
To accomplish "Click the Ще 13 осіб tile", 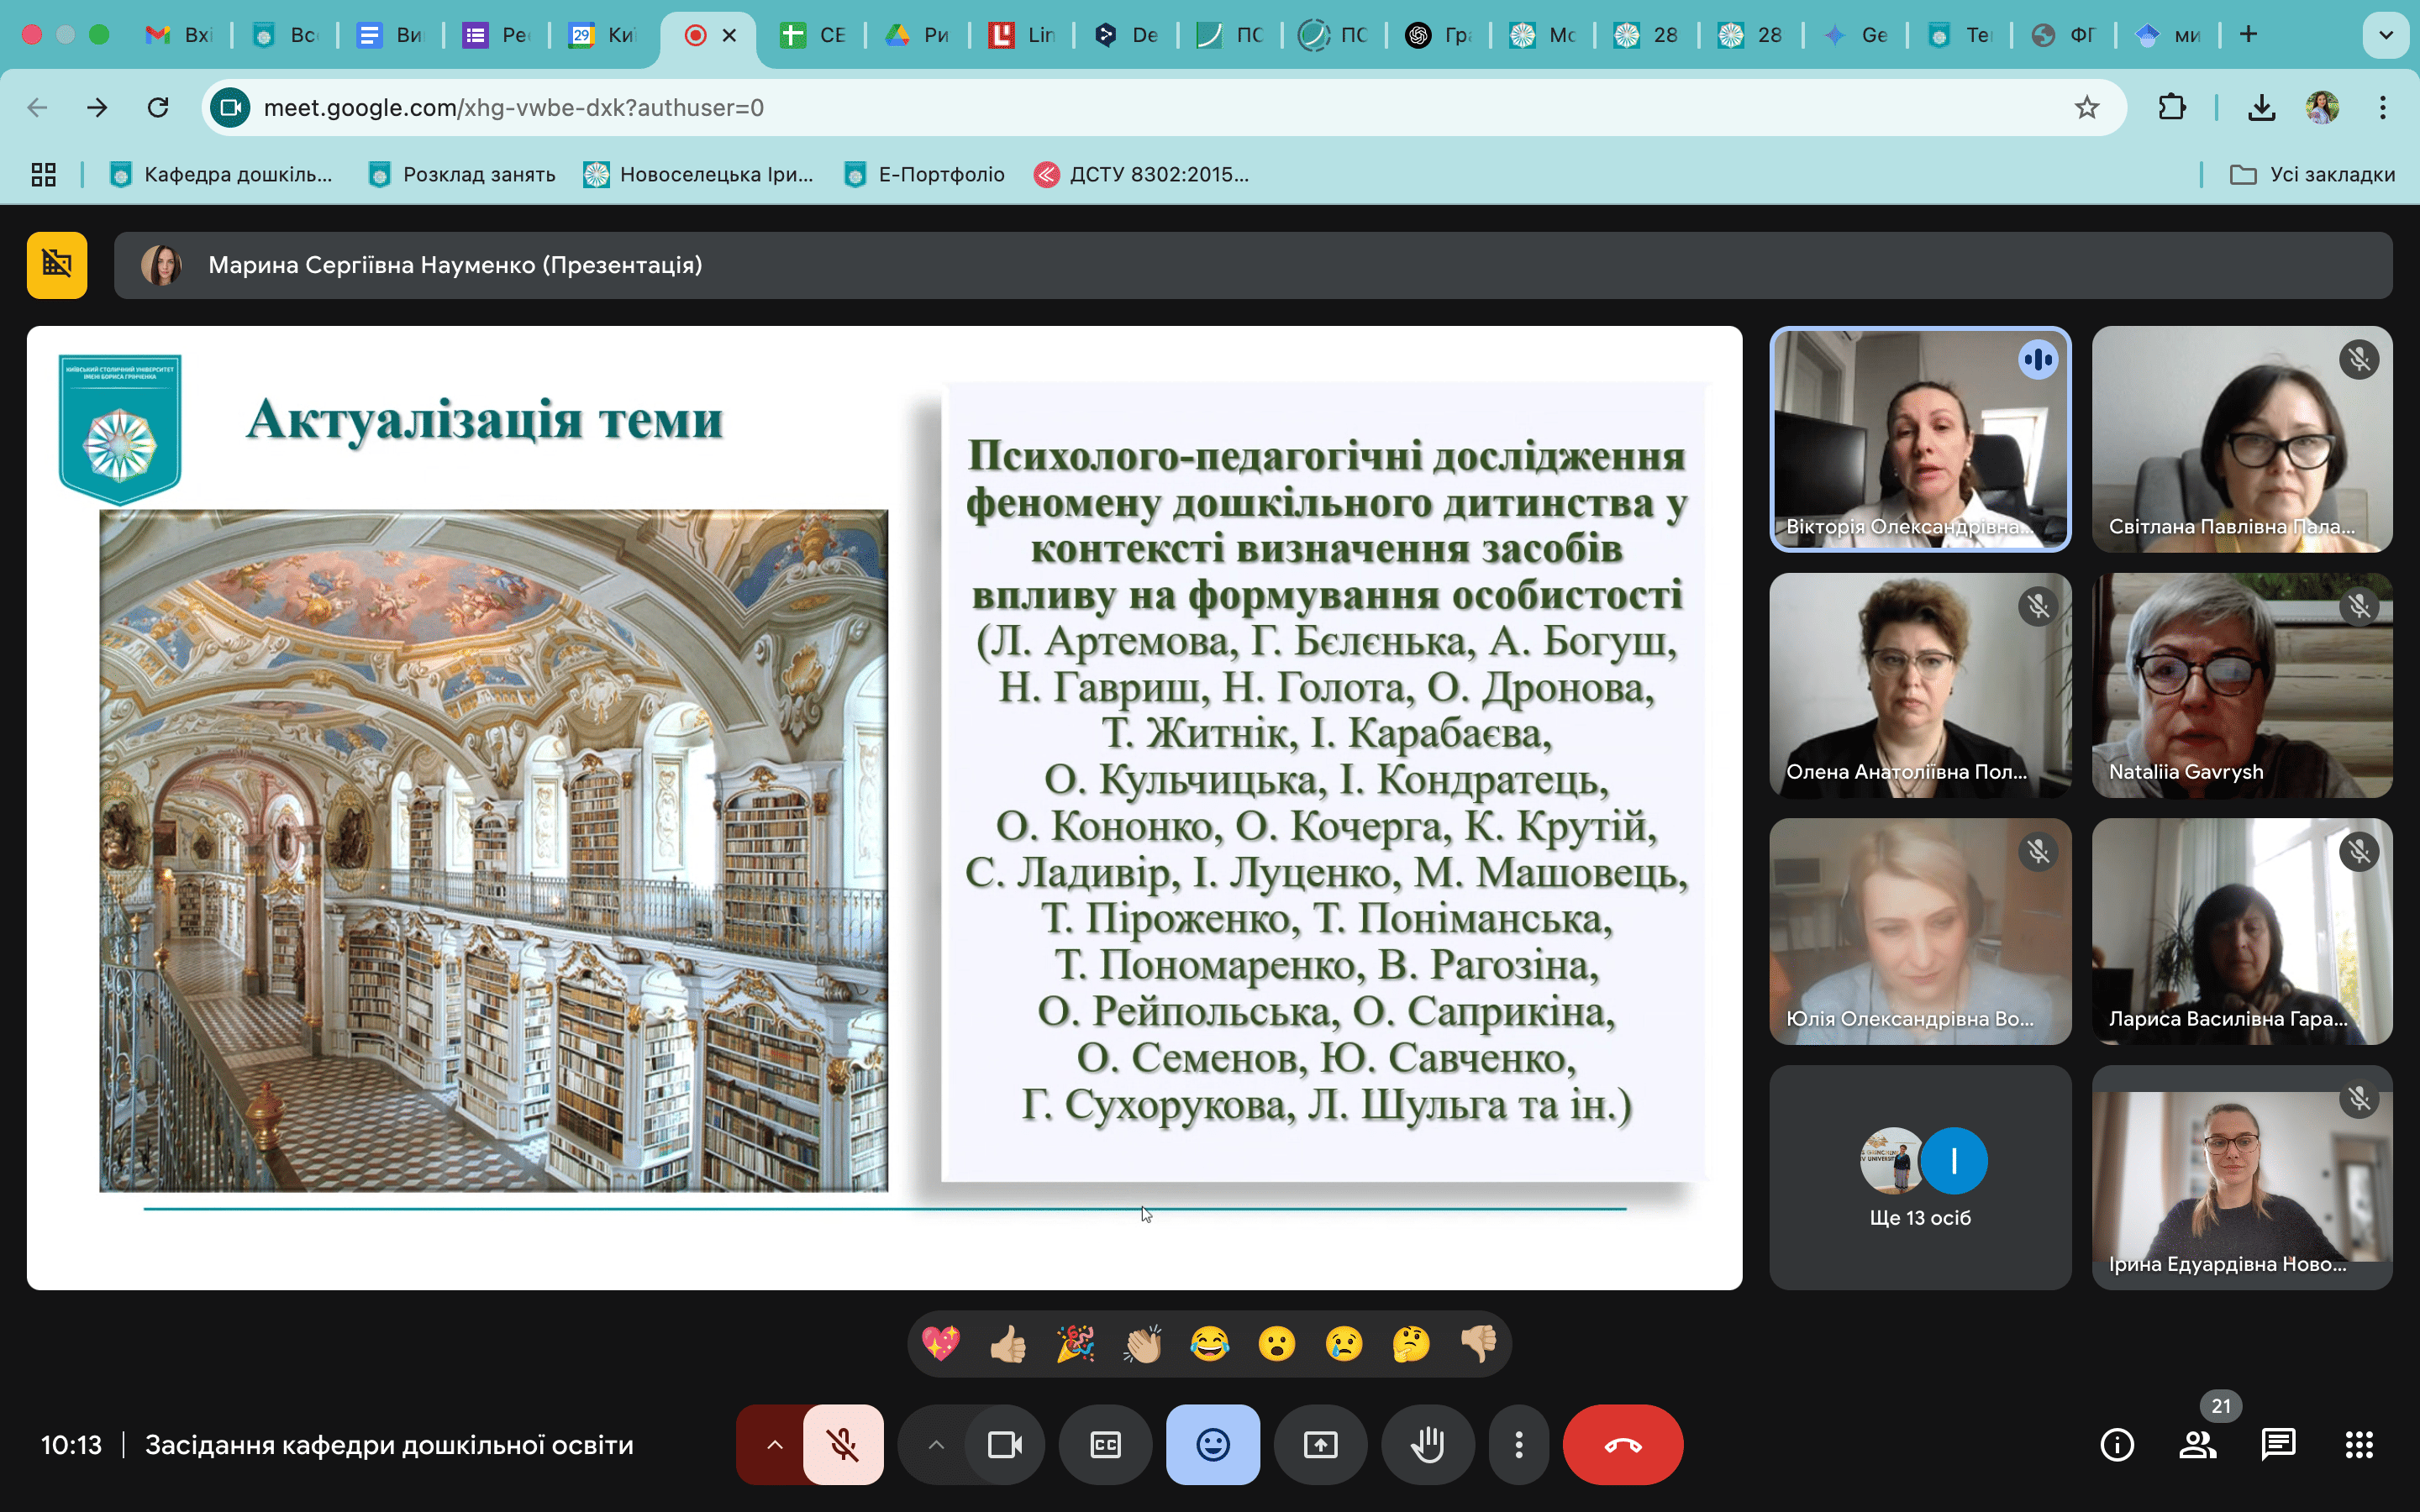I will tap(1919, 1177).
